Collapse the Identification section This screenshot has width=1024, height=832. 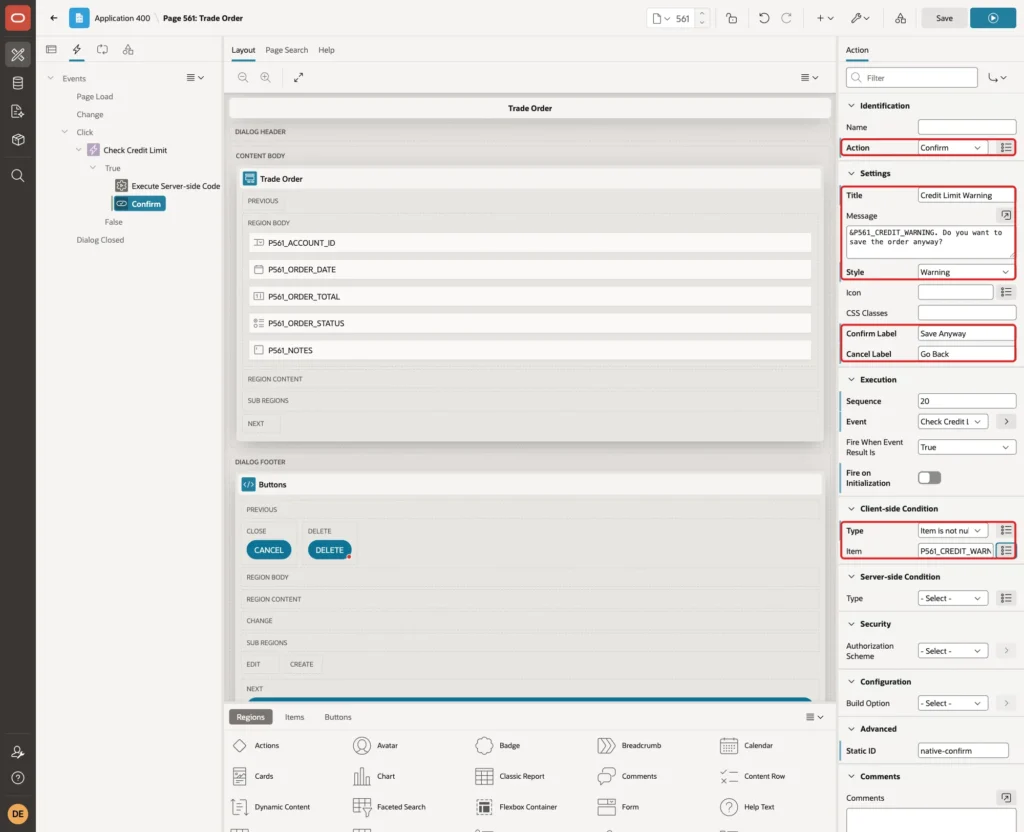851,105
